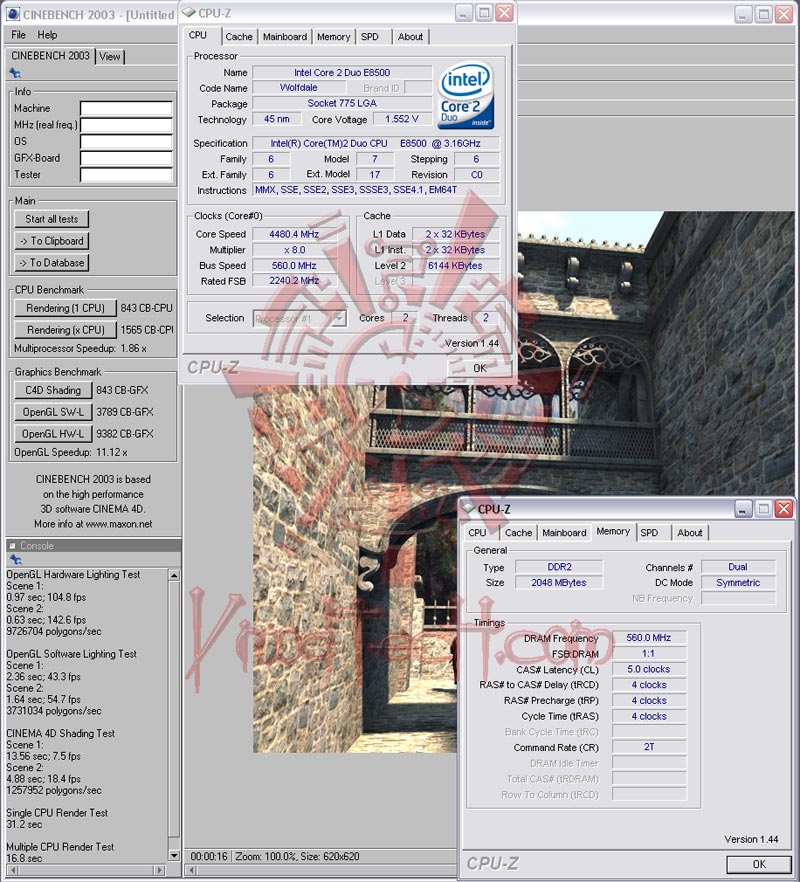Click the Machine input field
The image size is (800, 882).
click(x=126, y=108)
